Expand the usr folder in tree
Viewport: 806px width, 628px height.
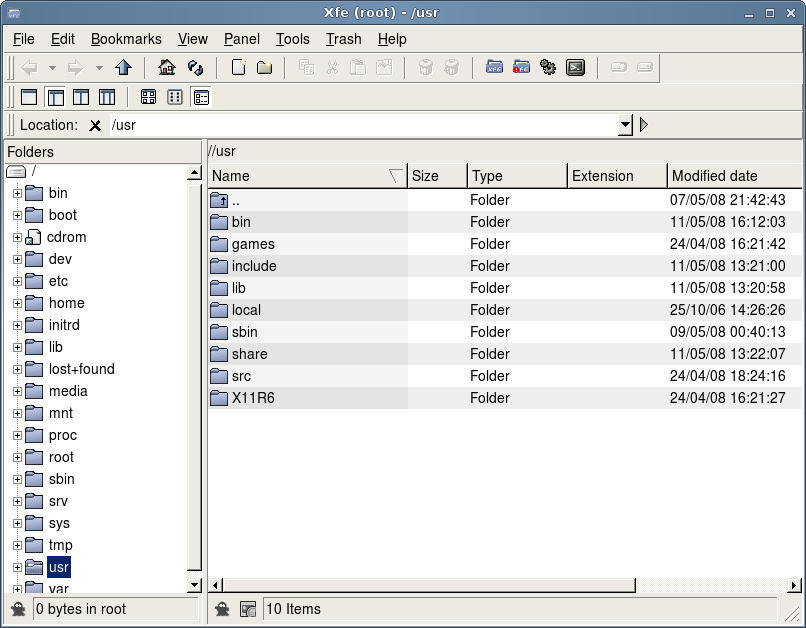(x=17, y=568)
